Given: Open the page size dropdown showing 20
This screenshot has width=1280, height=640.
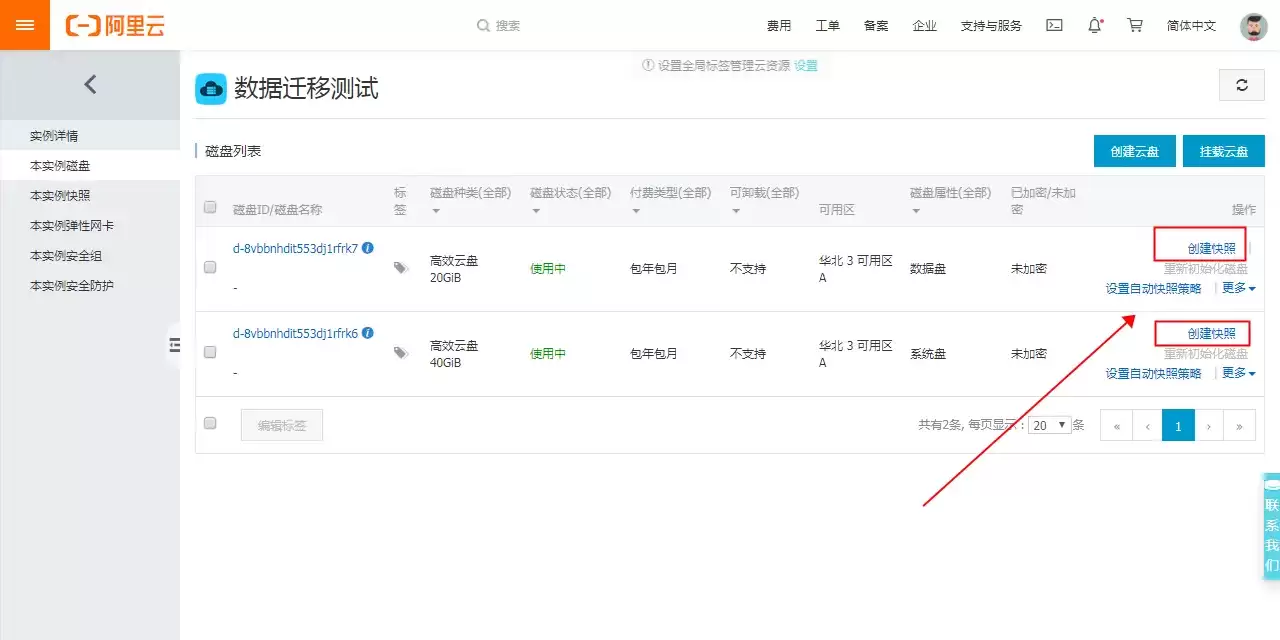Looking at the screenshot, I should click(1050, 424).
